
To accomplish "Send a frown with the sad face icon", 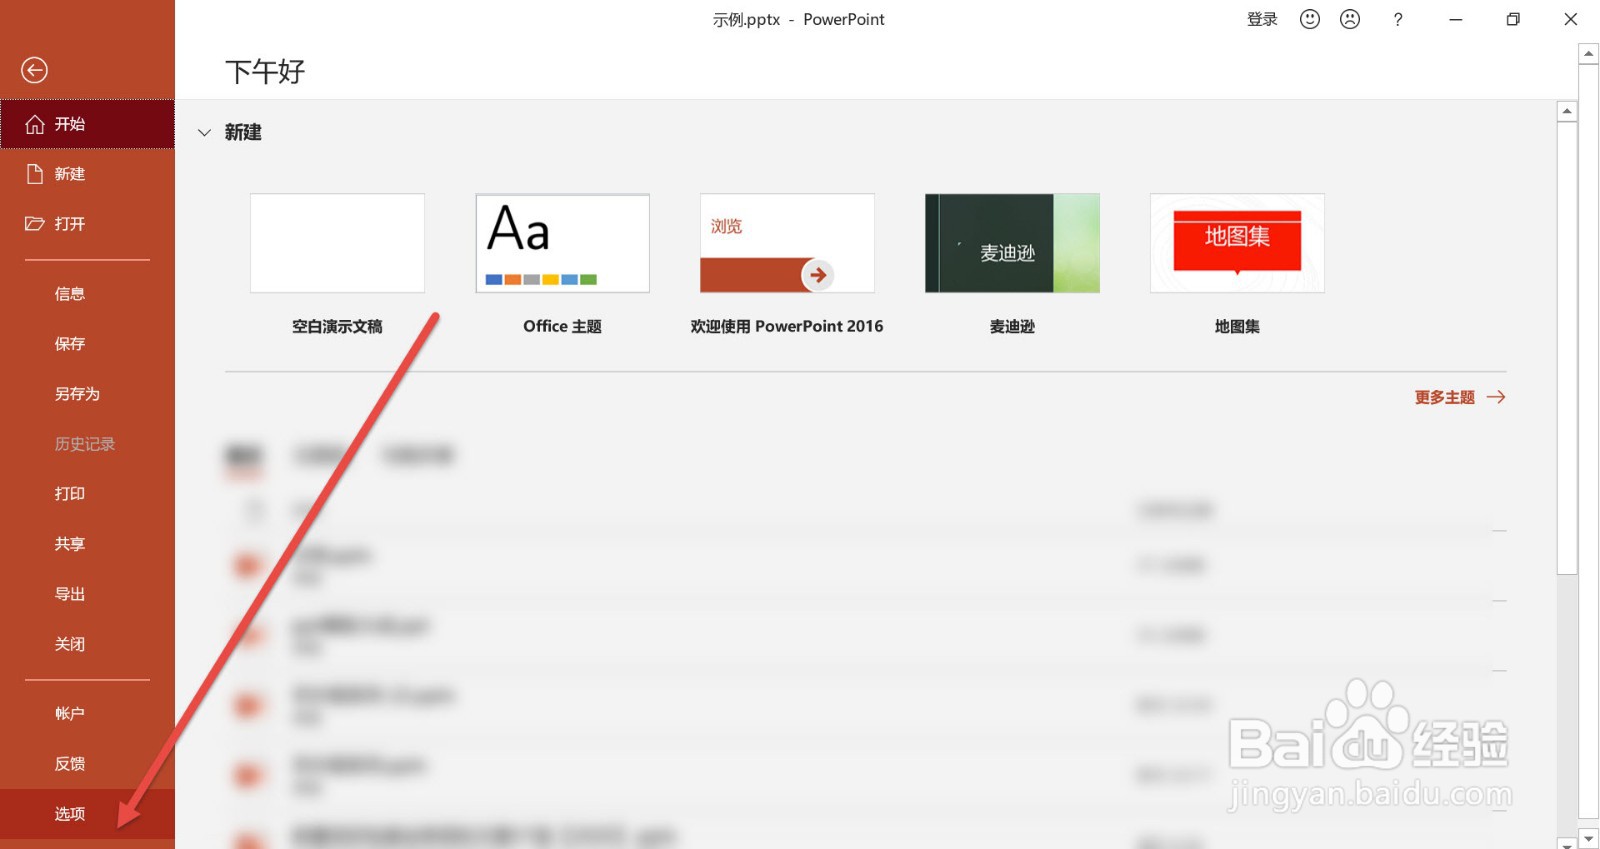I will [x=1350, y=19].
